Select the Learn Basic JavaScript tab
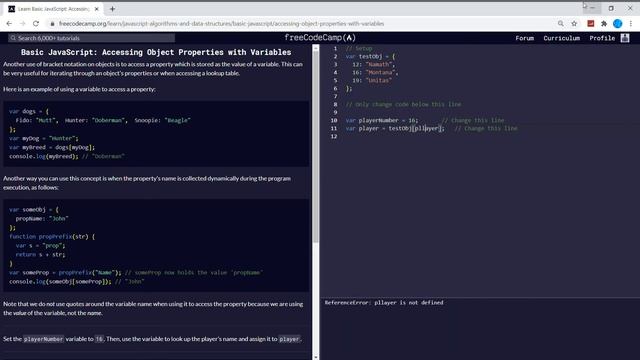The height and width of the screenshot is (360, 640). pos(54,9)
